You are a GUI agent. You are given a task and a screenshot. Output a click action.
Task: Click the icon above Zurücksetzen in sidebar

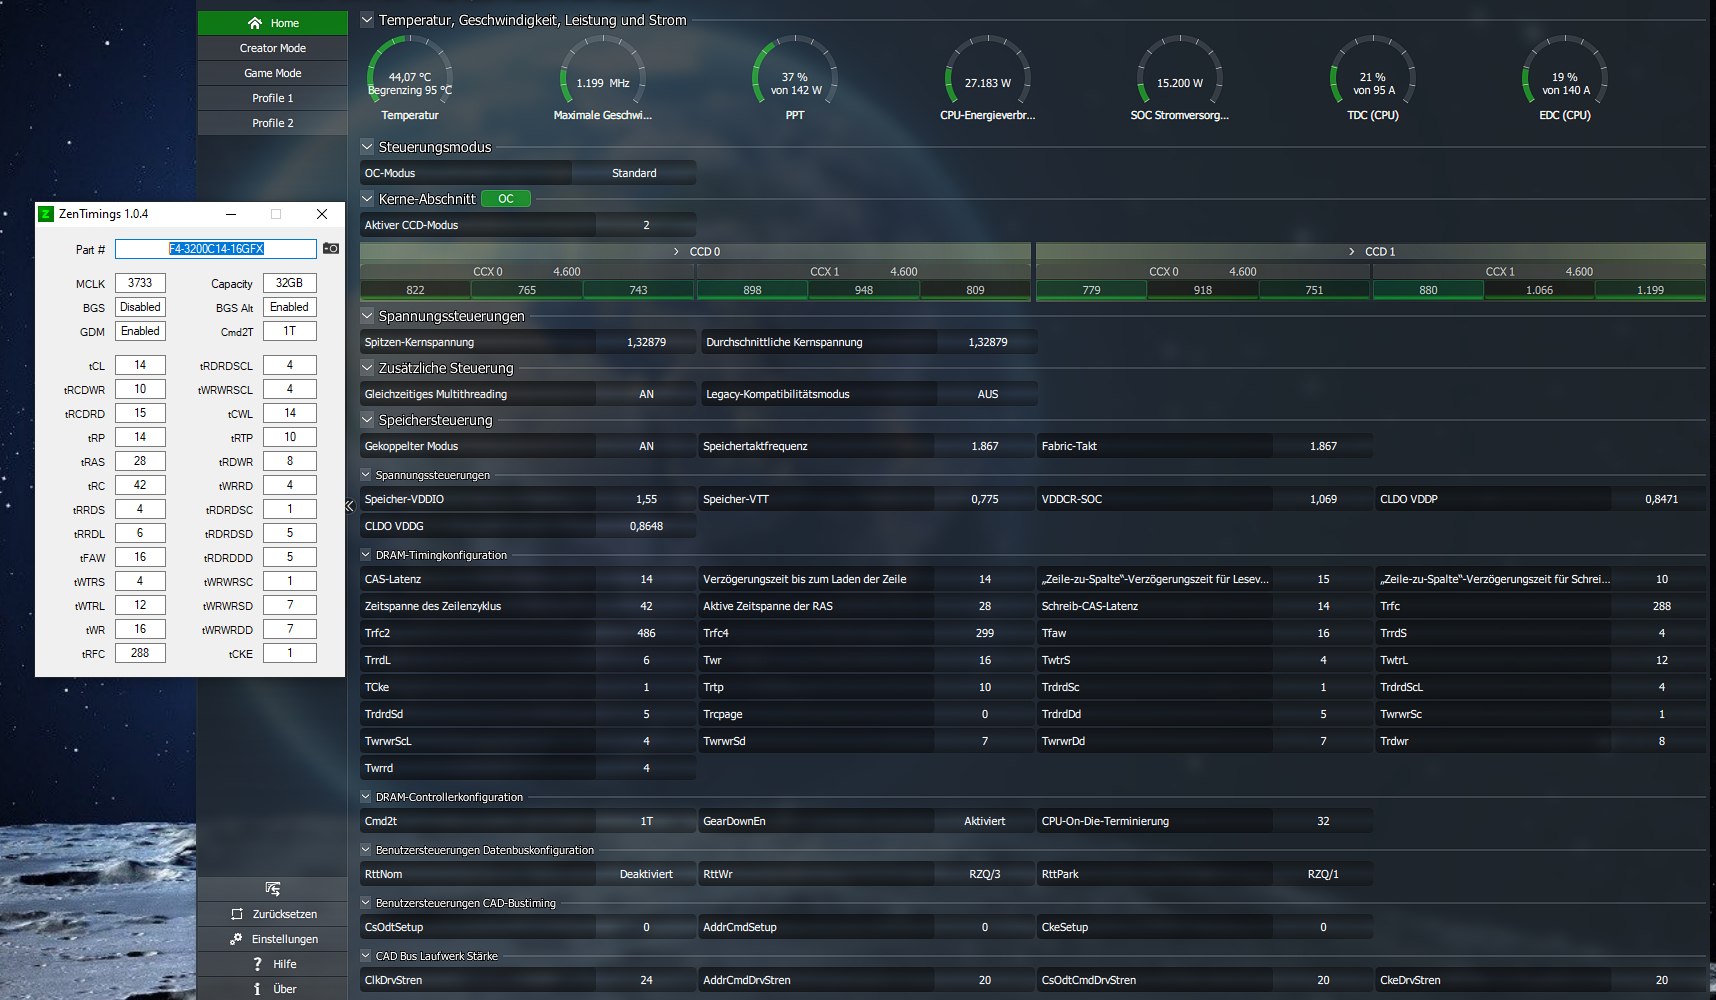click(x=273, y=889)
